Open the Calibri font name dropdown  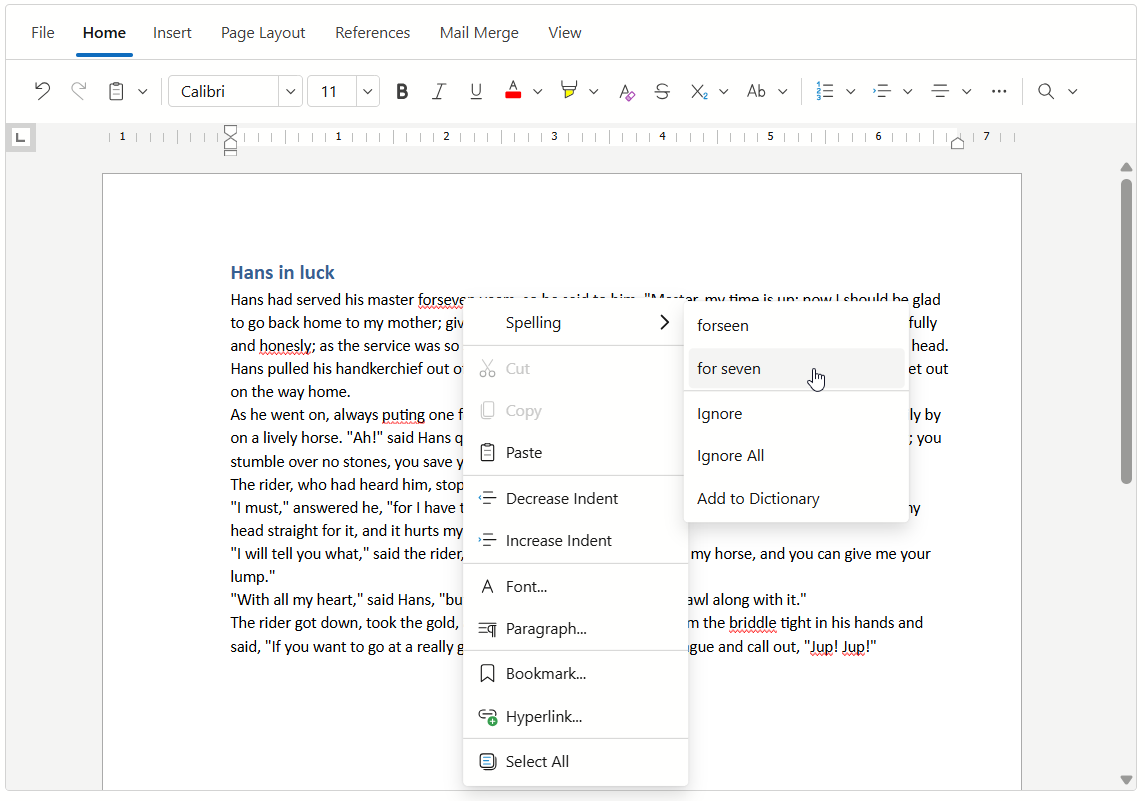(289, 91)
